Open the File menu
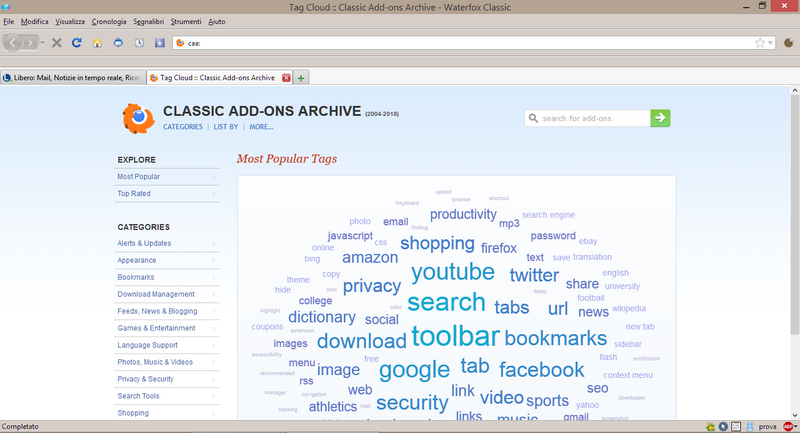 [x=9, y=21]
